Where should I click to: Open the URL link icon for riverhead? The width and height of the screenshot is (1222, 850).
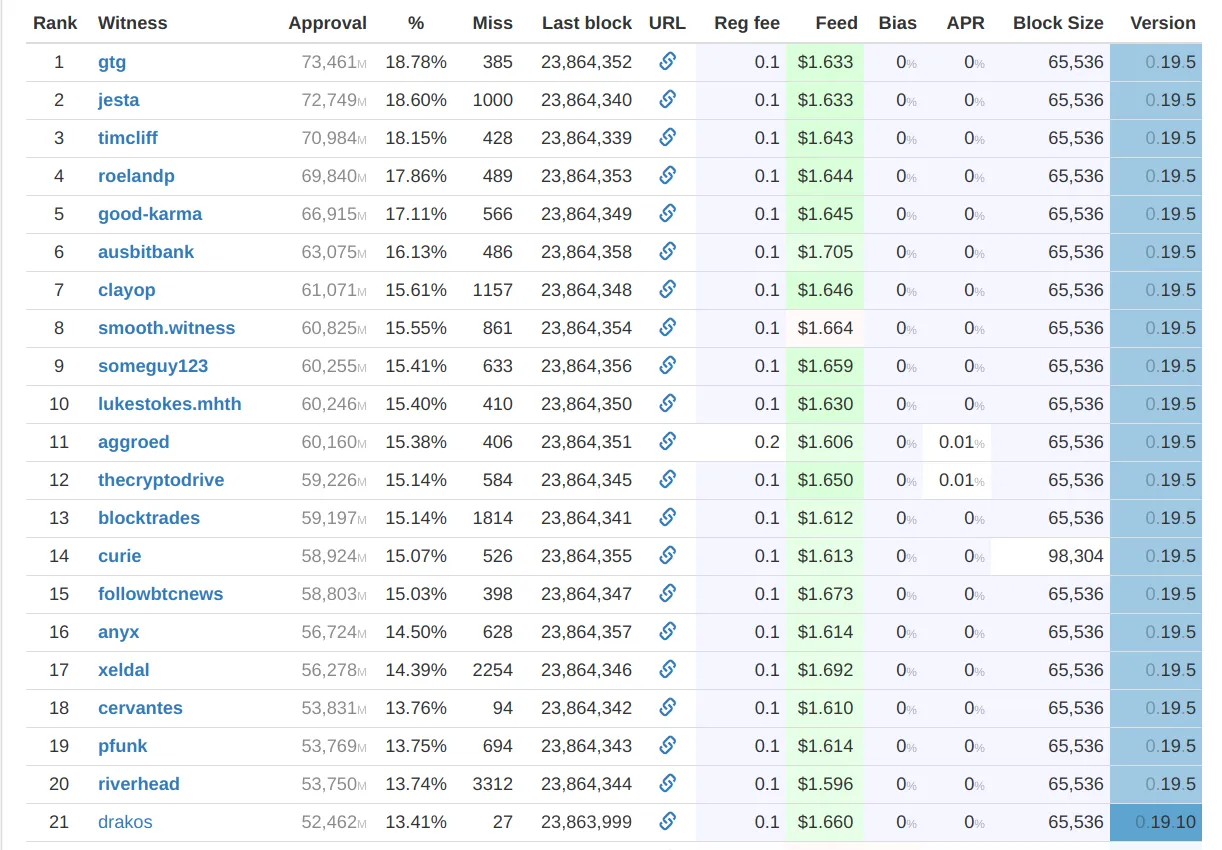tap(668, 783)
